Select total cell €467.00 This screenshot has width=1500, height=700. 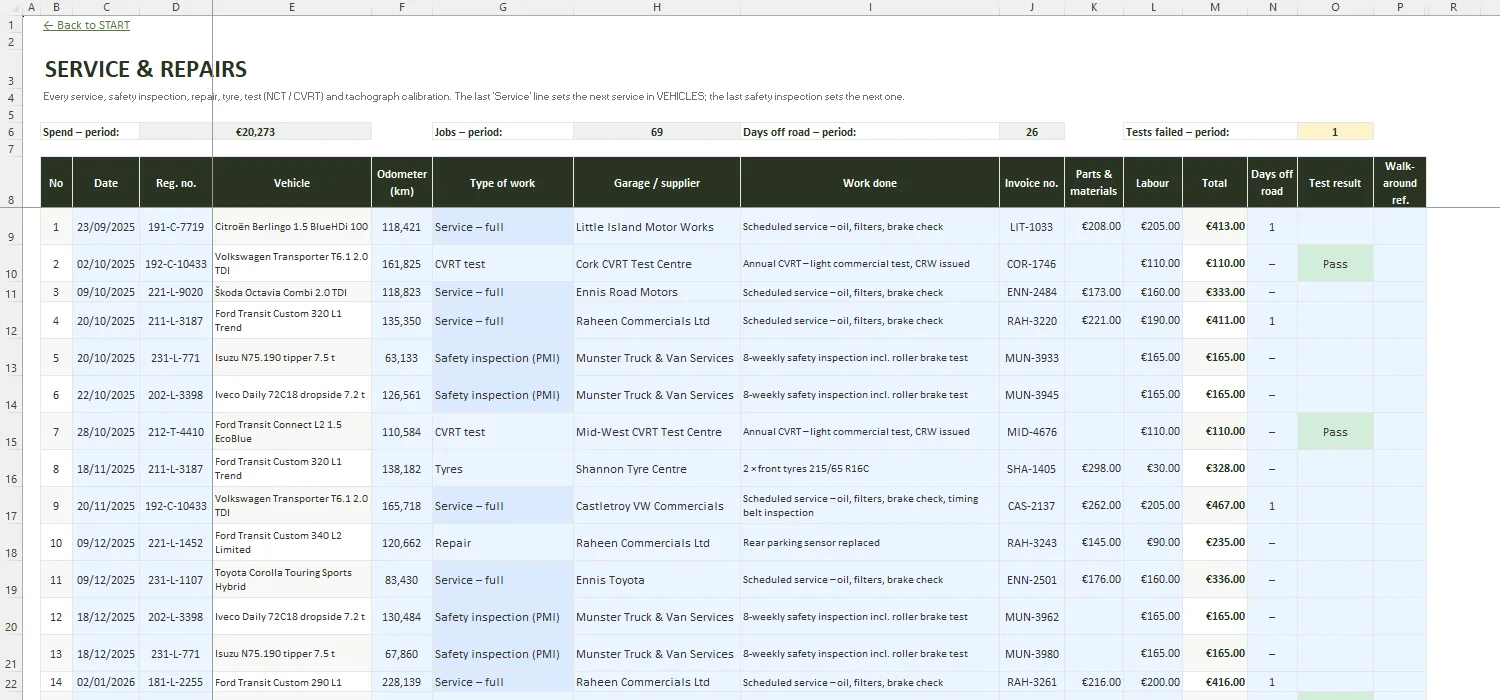[1215, 506]
